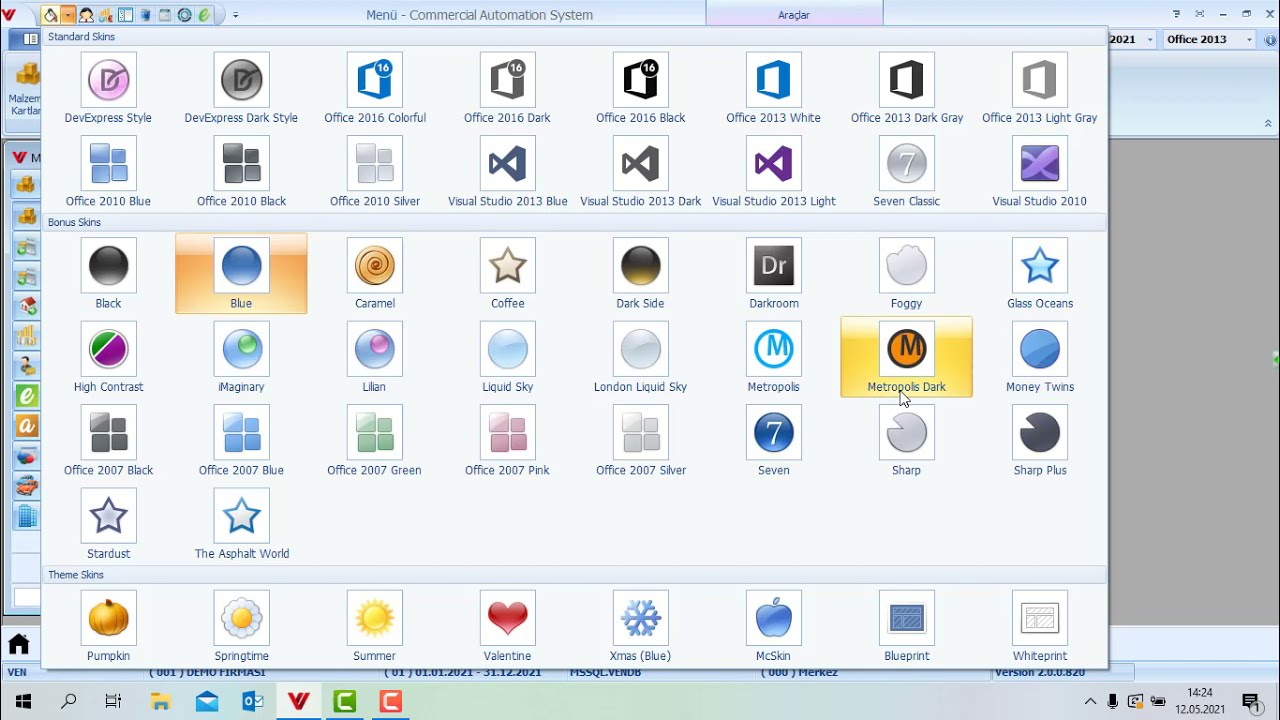1280x720 pixels.
Task: Apply the Office 2010 Silver skin
Action: click(374, 172)
